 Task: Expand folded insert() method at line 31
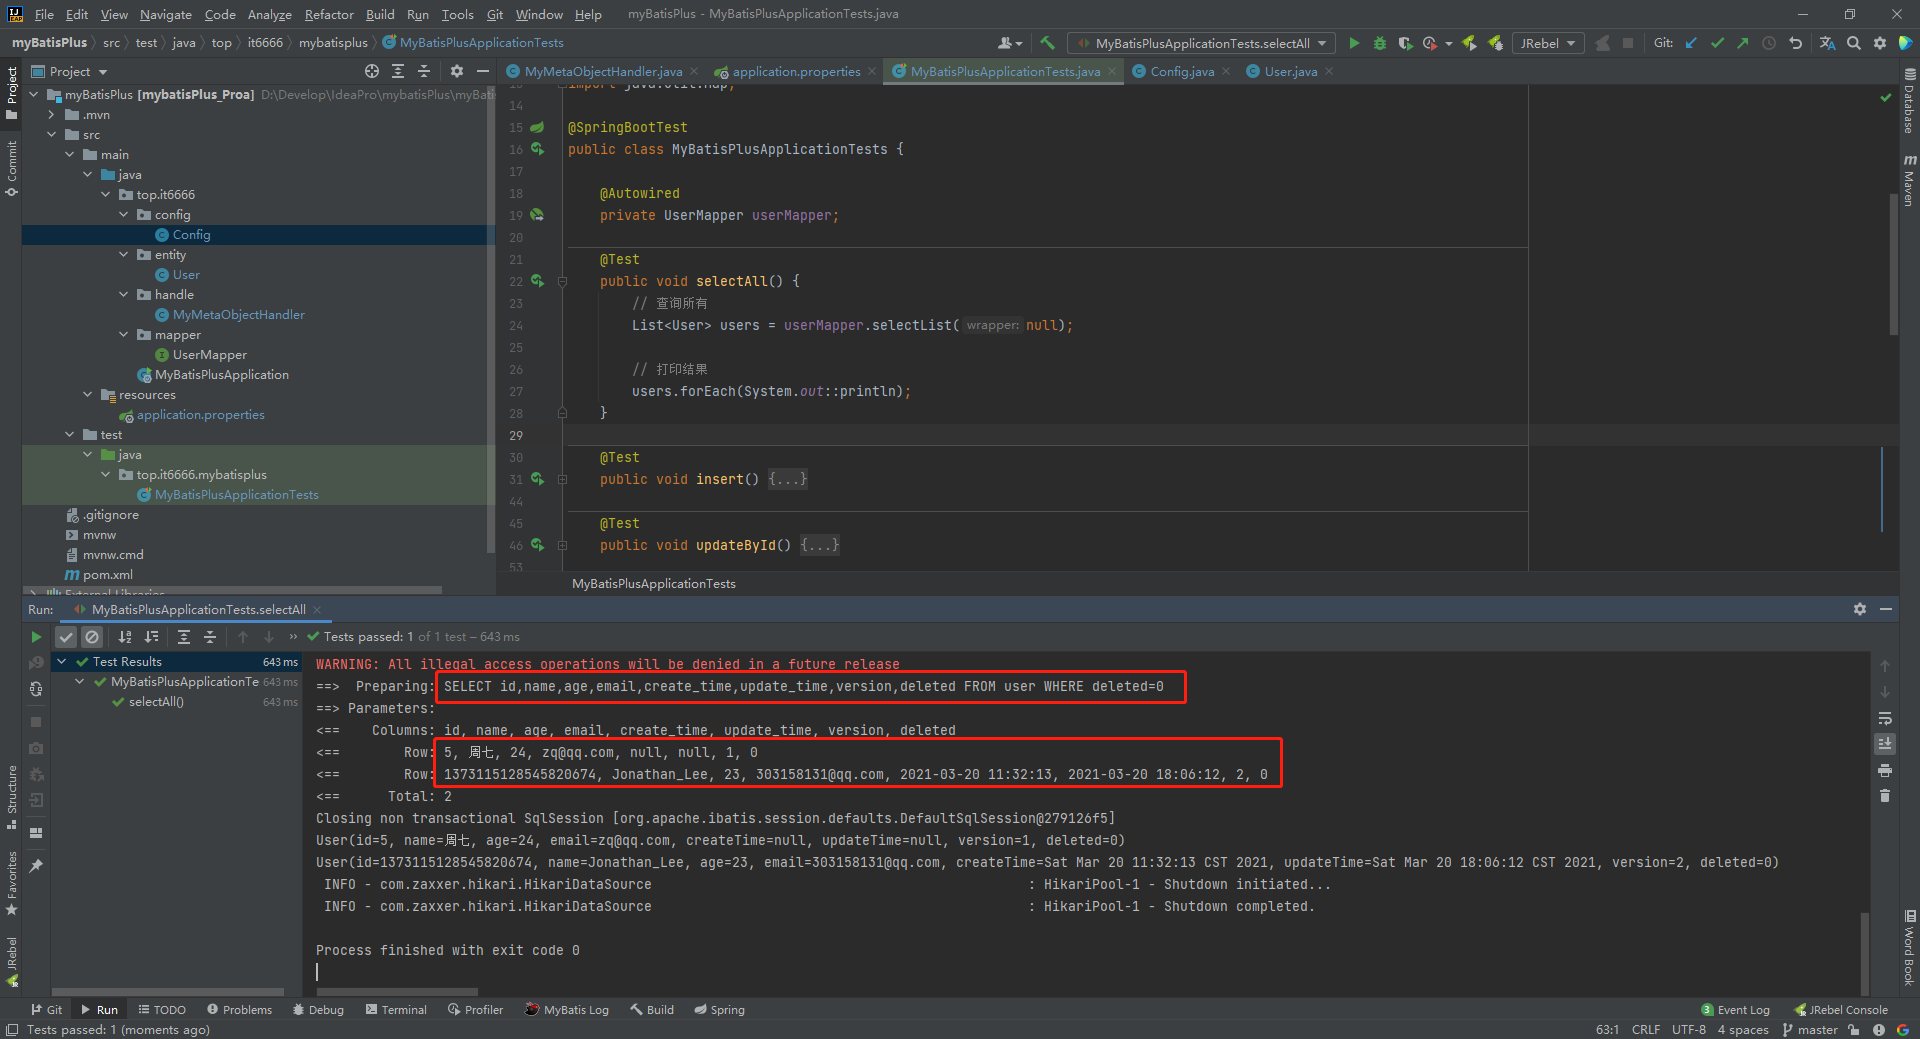point(562,479)
